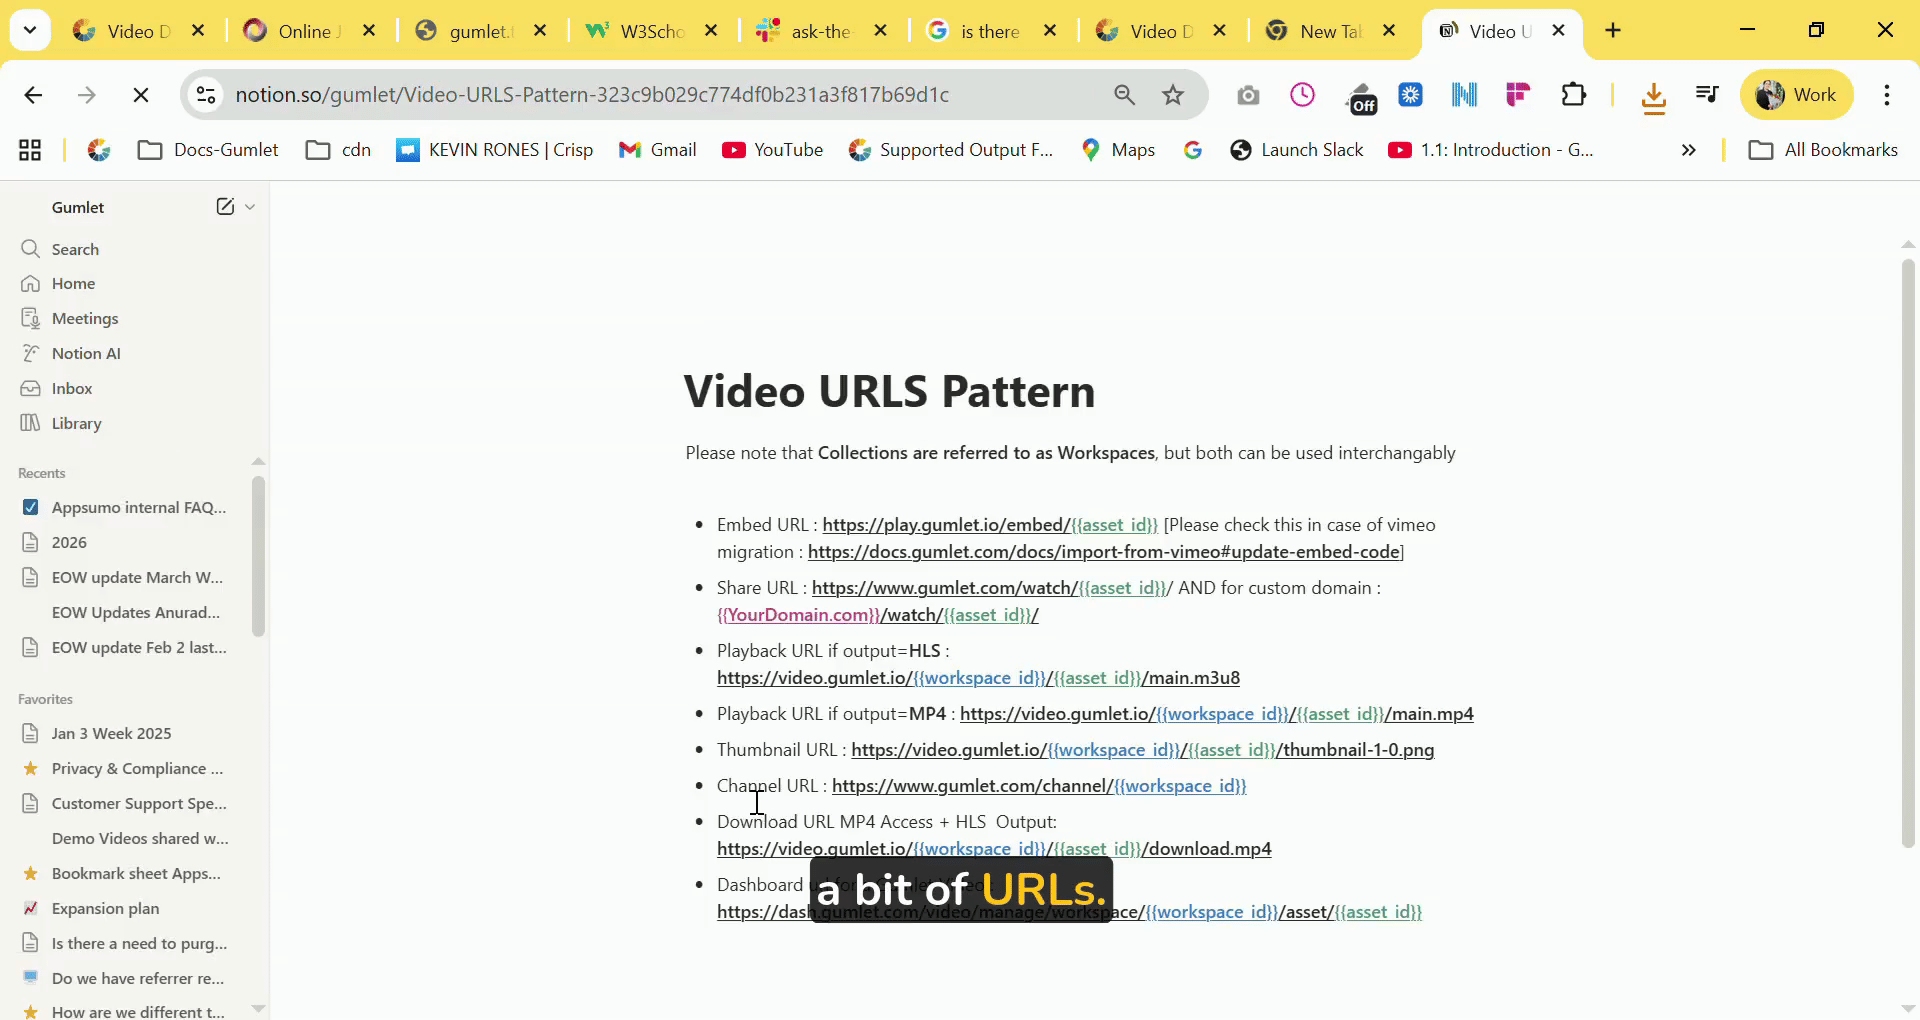Open the Inbox in sidebar
The height and width of the screenshot is (1020, 1920).
72,388
